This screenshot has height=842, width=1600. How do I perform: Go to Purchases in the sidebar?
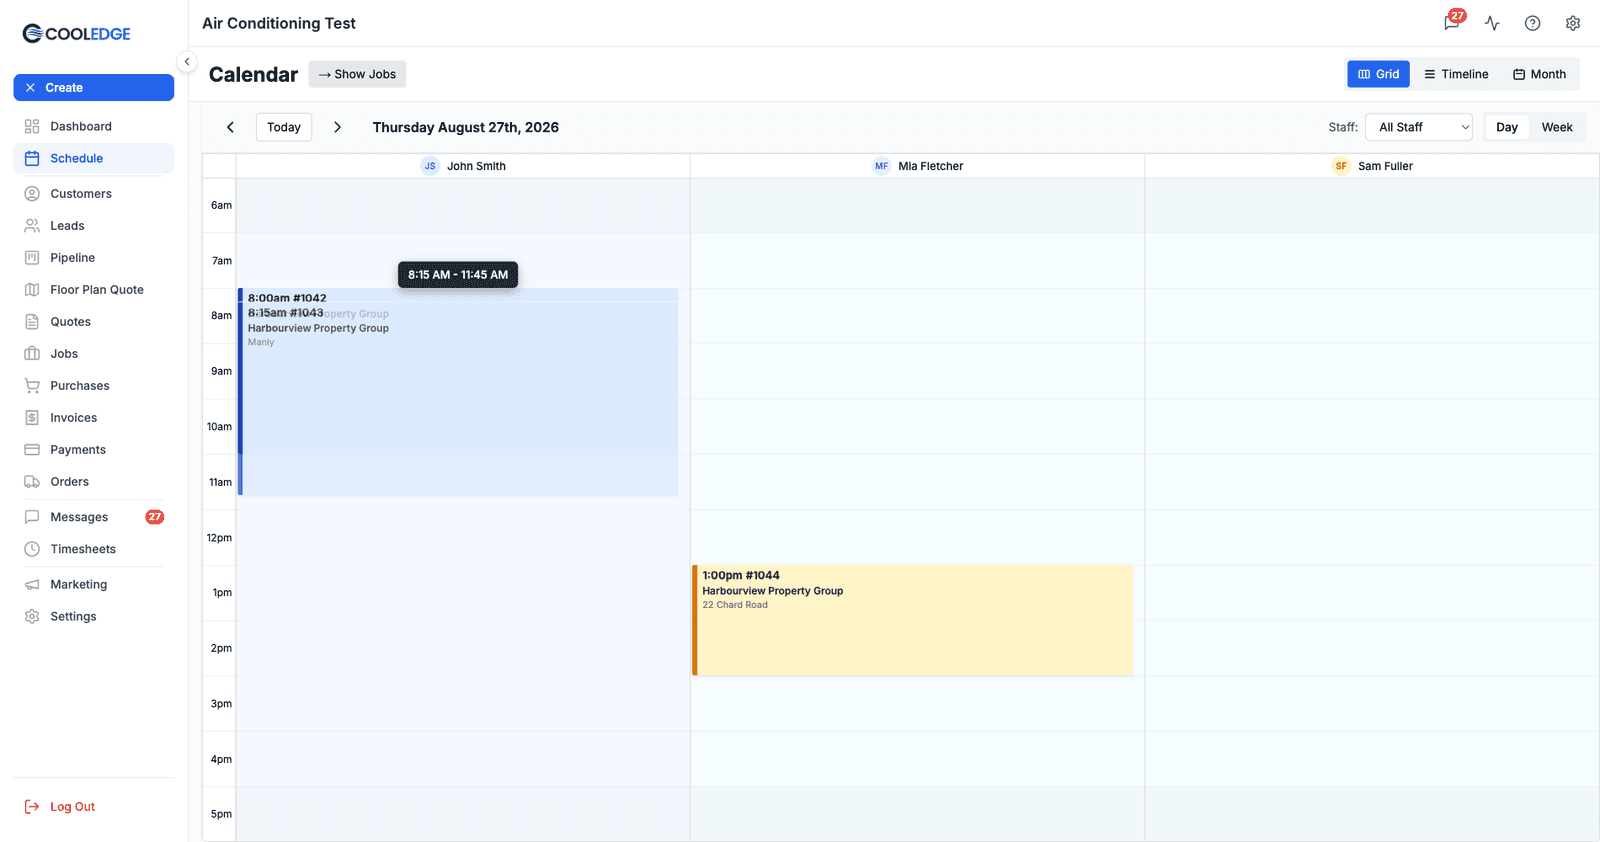(94, 386)
